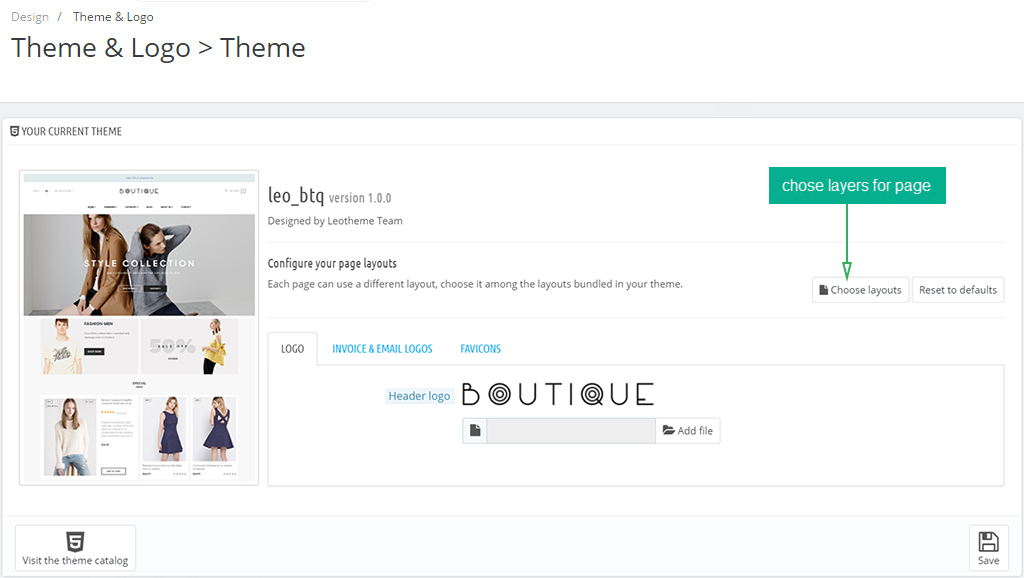Select the Logo tab

[x=292, y=349]
